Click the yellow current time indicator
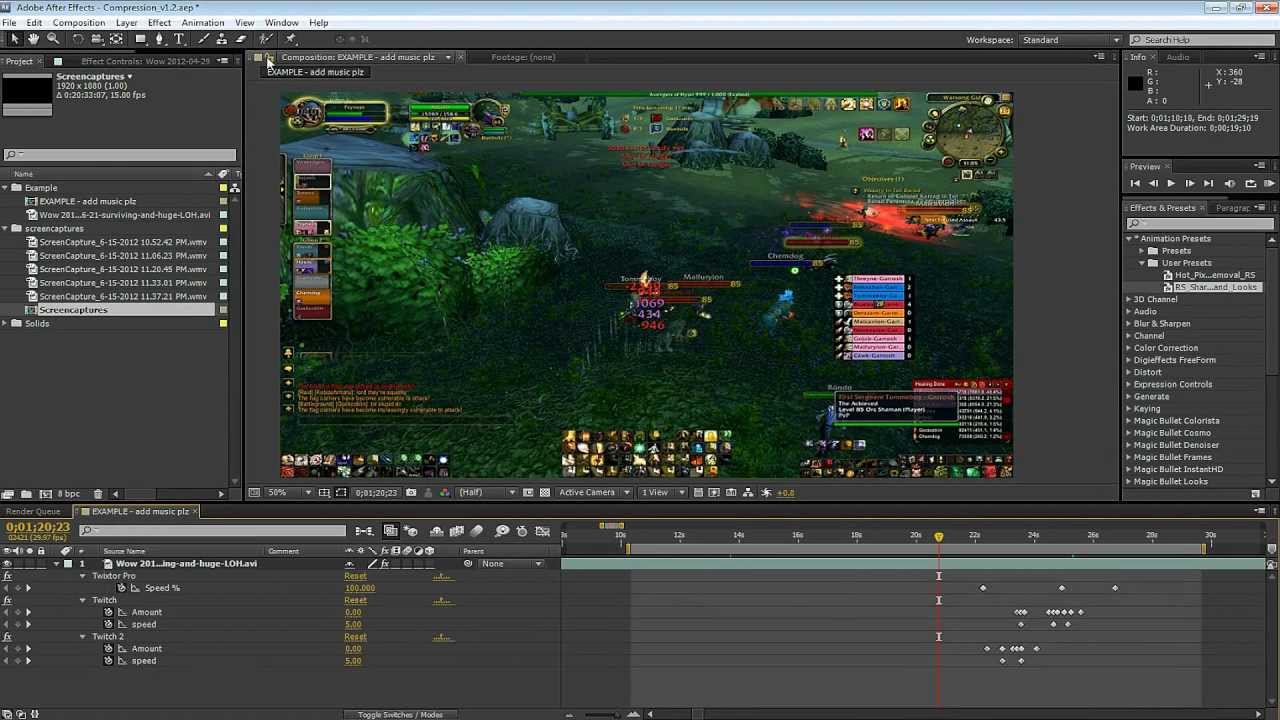This screenshot has width=1280, height=720. (x=938, y=537)
